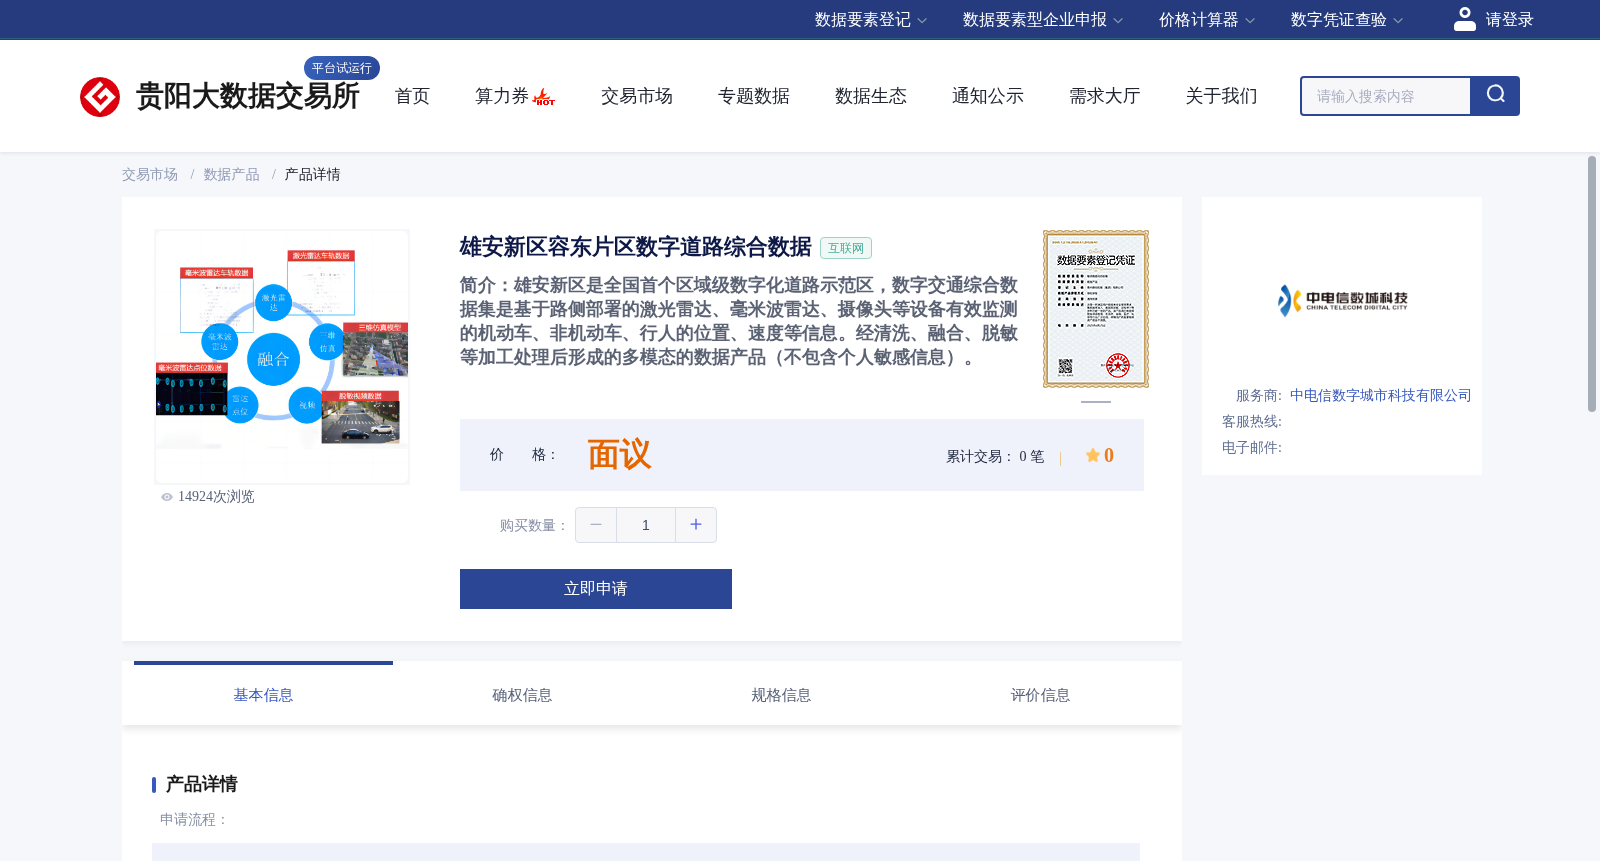
Task: Click the user avatar login icon
Action: 1465,19
